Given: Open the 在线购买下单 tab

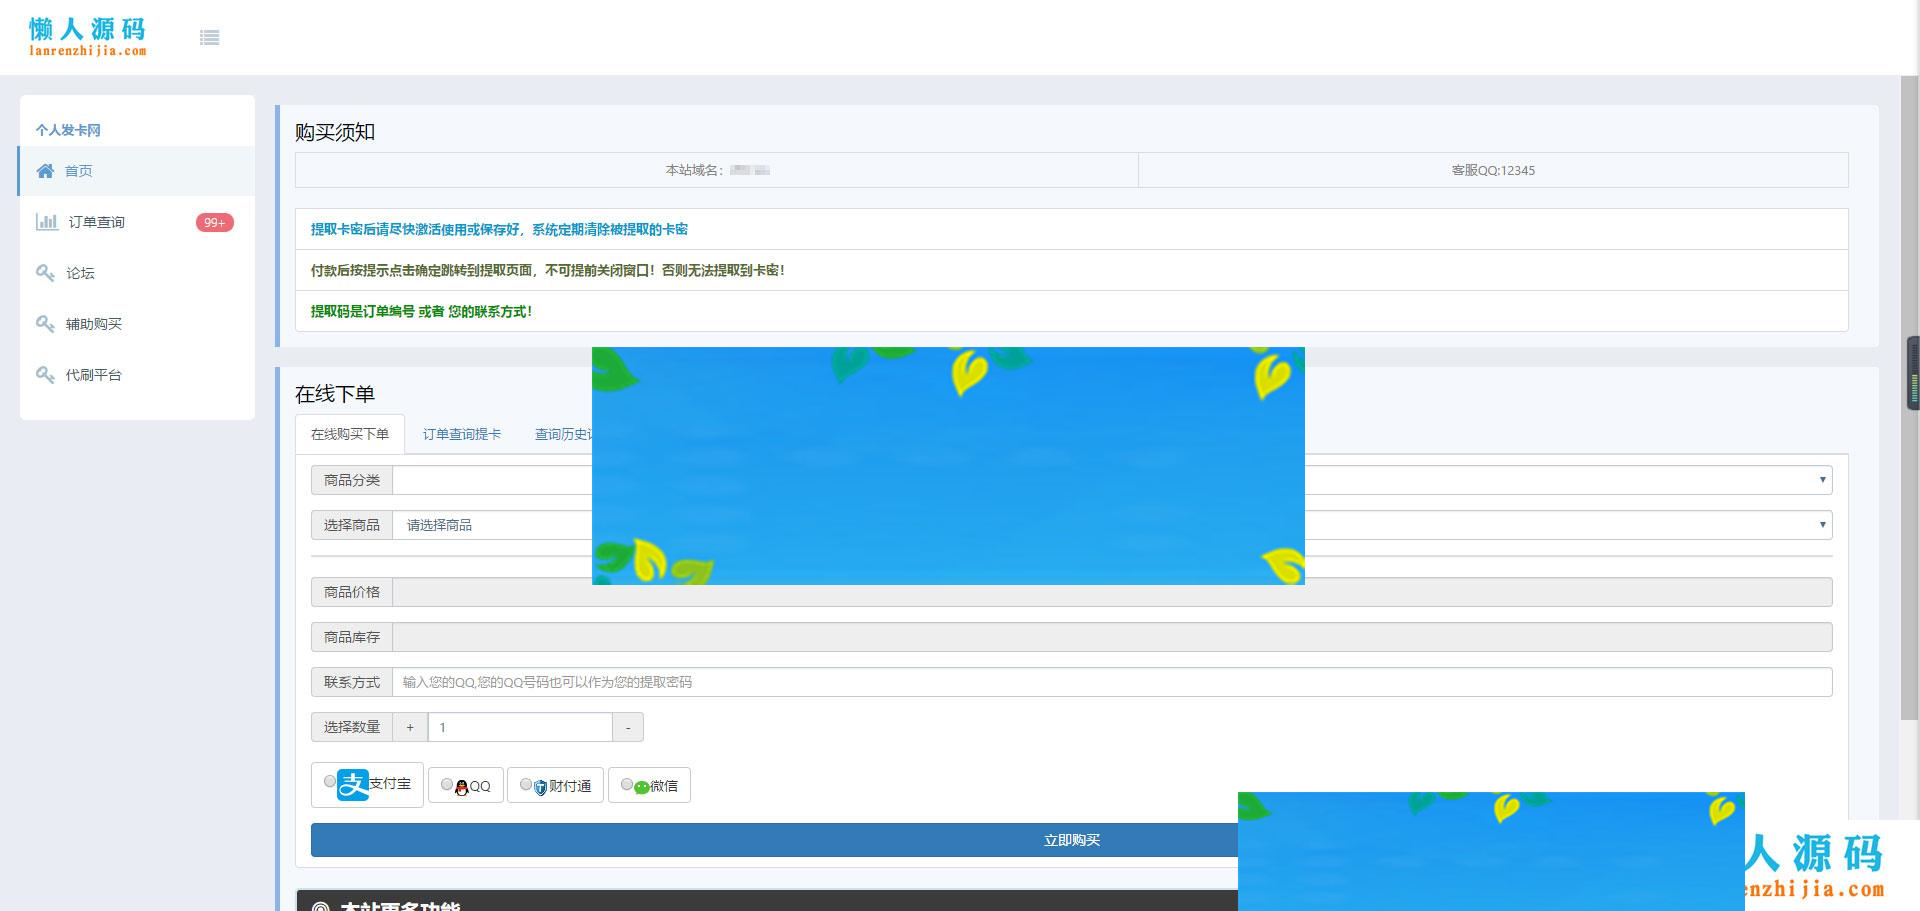Looking at the screenshot, I should pyautogui.click(x=350, y=434).
